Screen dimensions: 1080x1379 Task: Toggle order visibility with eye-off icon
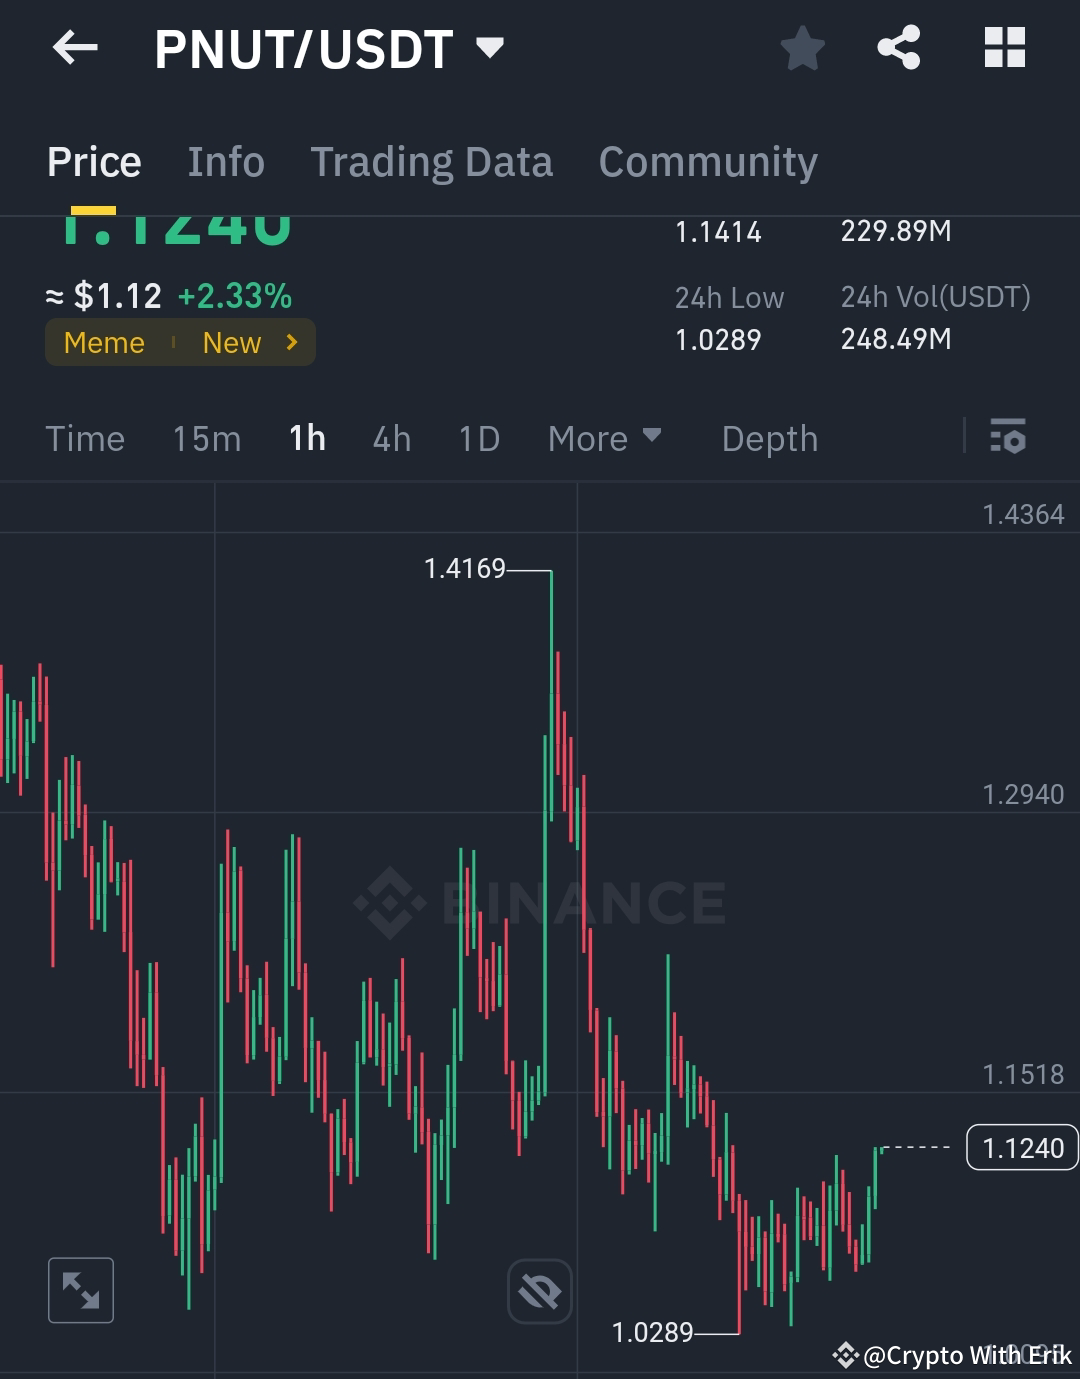(x=540, y=1290)
